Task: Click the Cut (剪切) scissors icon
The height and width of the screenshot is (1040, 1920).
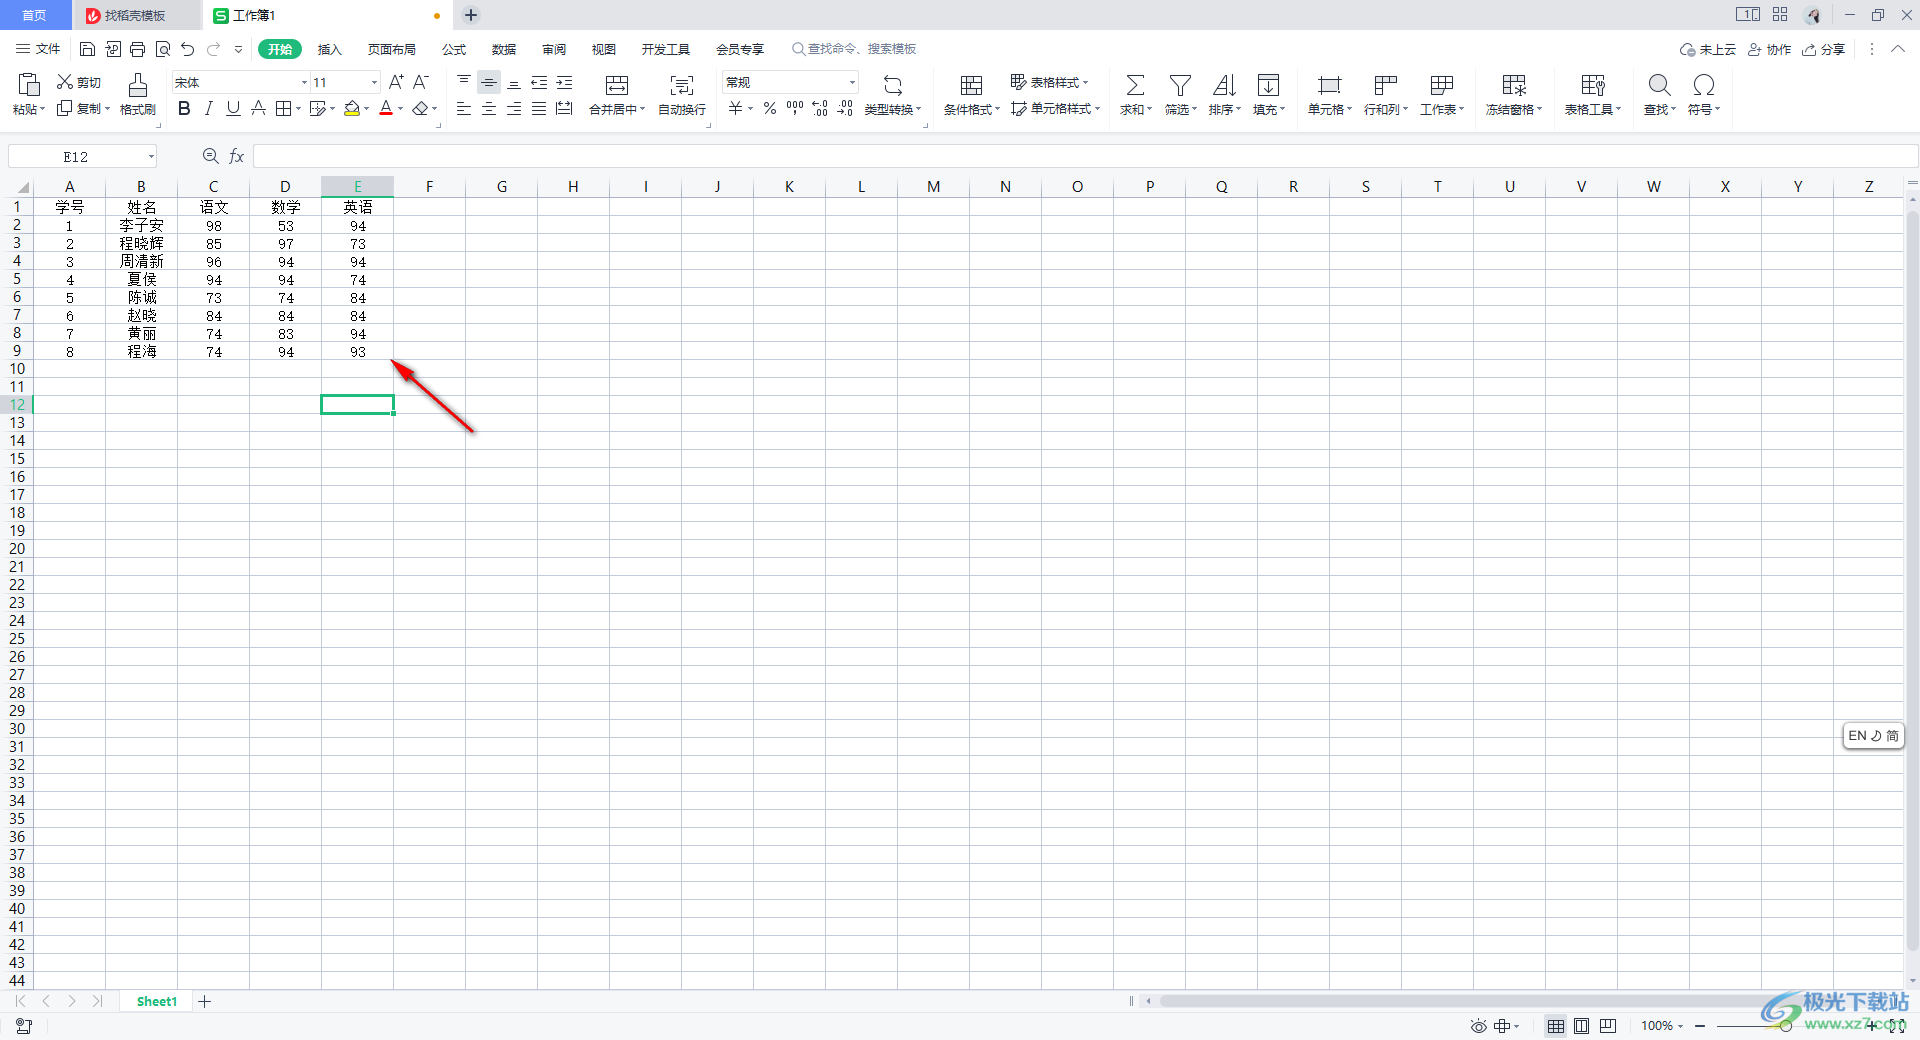Action: coord(65,82)
